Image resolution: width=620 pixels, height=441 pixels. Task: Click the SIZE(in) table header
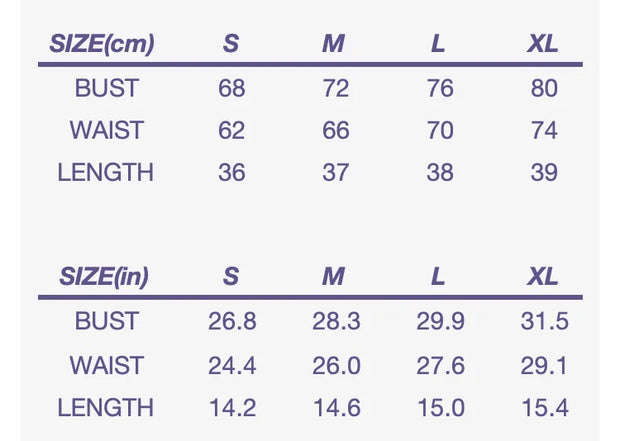[104, 277]
